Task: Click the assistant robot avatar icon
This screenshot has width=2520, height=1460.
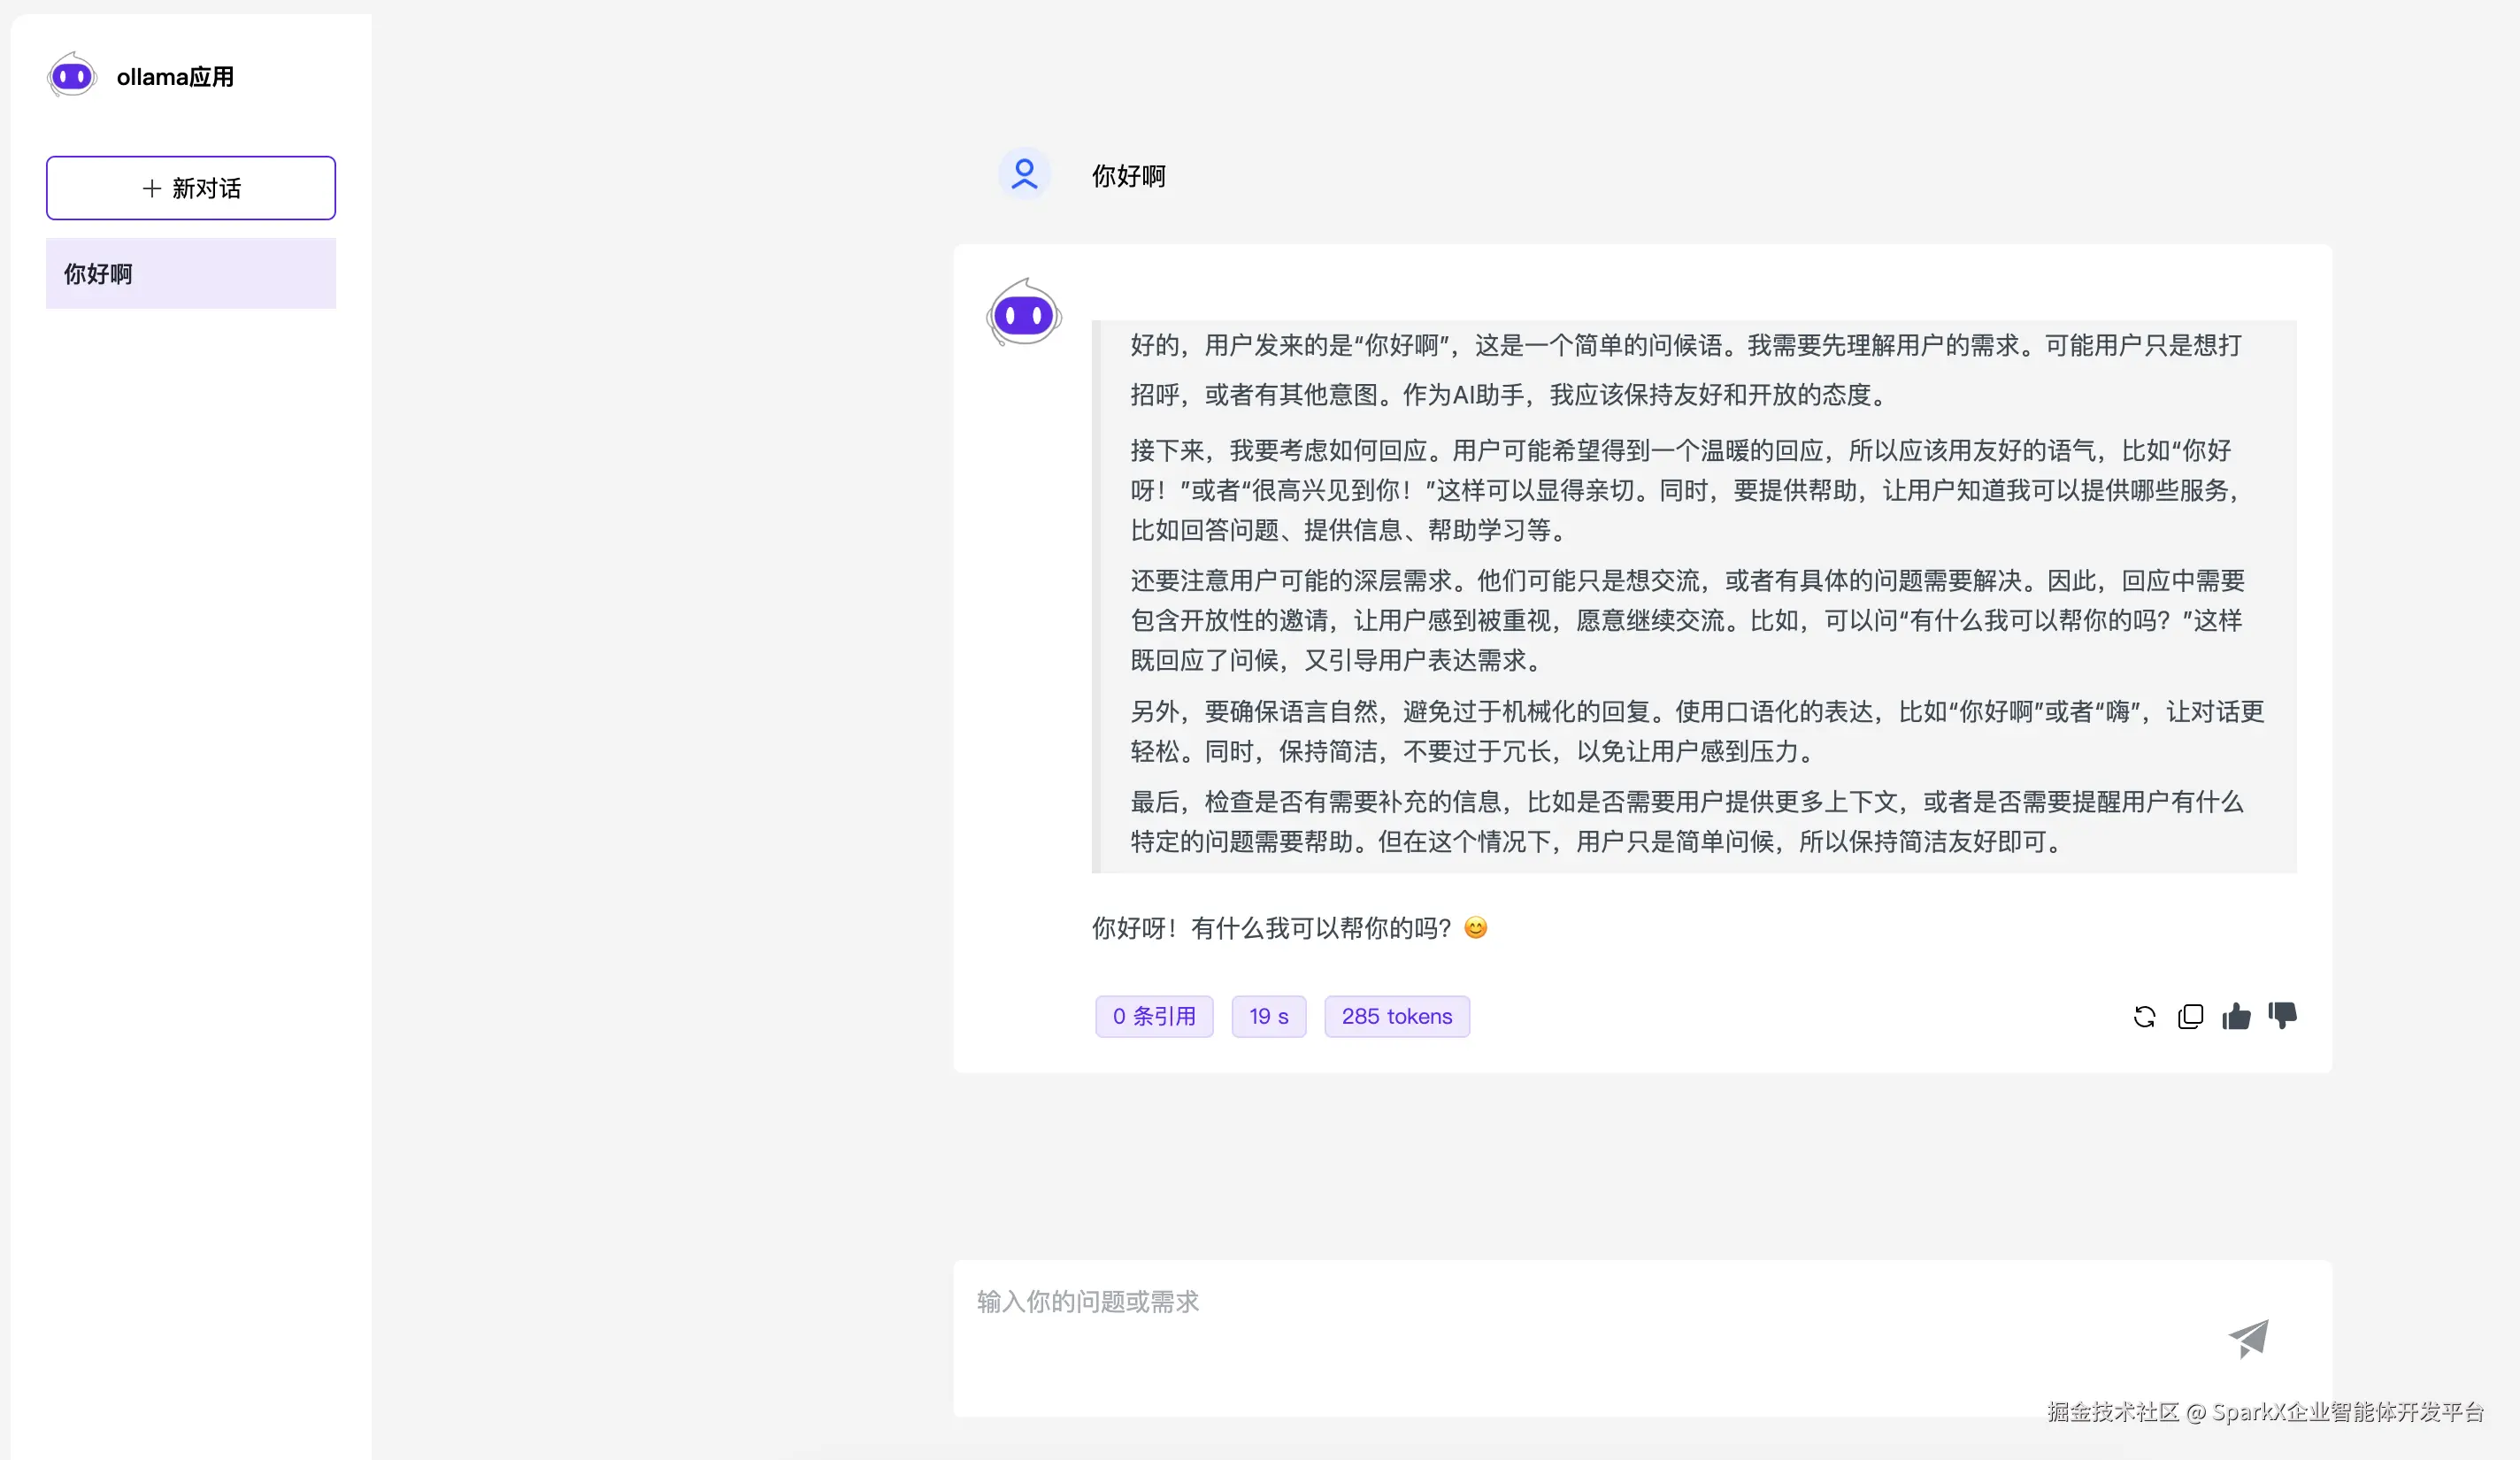Action: (x=1024, y=314)
